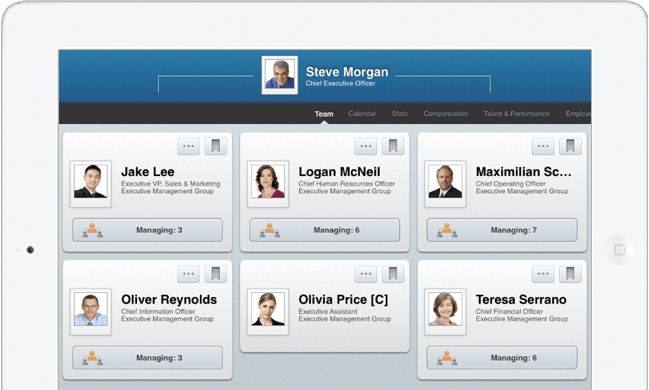Expand Logan McNeil's Managing: 6 team
Image resolution: width=649 pixels, height=390 pixels.
[324, 230]
